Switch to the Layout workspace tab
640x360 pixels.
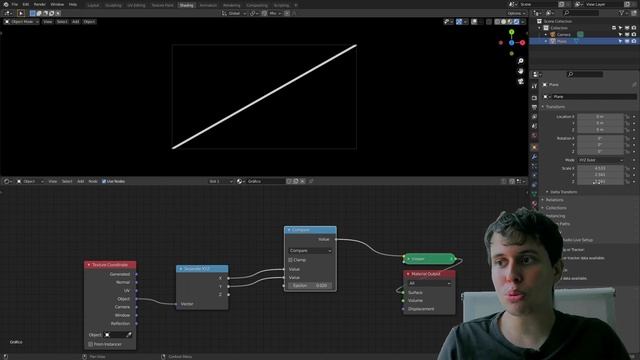pyautogui.click(x=93, y=5)
